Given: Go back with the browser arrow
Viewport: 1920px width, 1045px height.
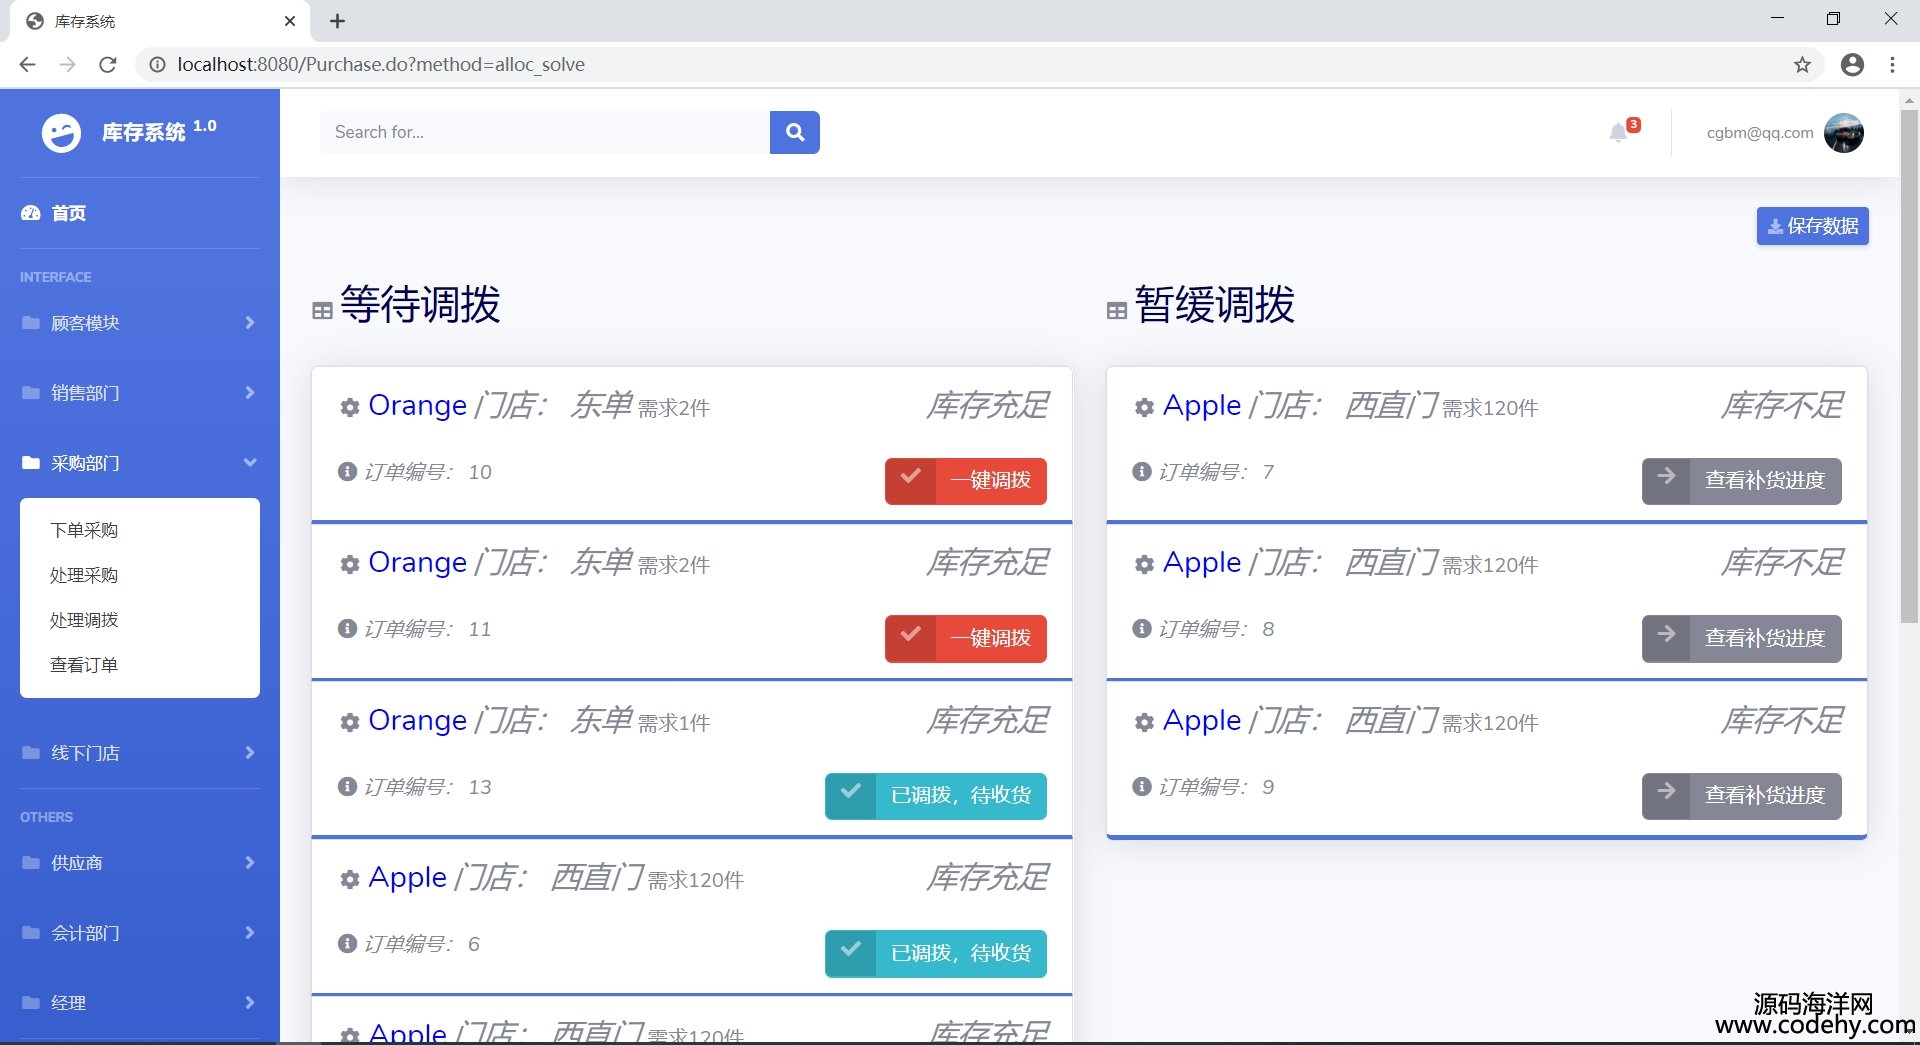Looking at the screenshot, I should pyautogui.click(x=27, y=65).
